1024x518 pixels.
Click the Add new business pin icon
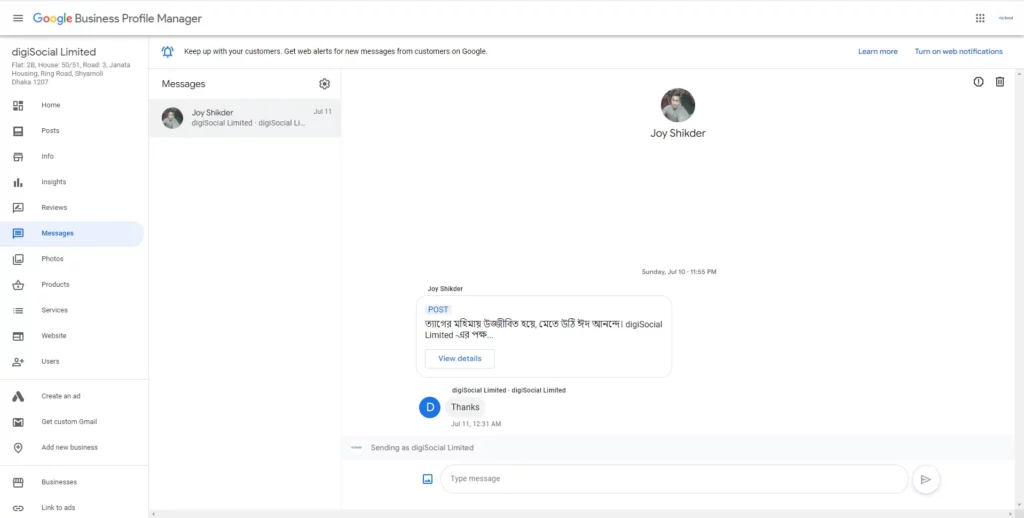click(x=18, y=447)
